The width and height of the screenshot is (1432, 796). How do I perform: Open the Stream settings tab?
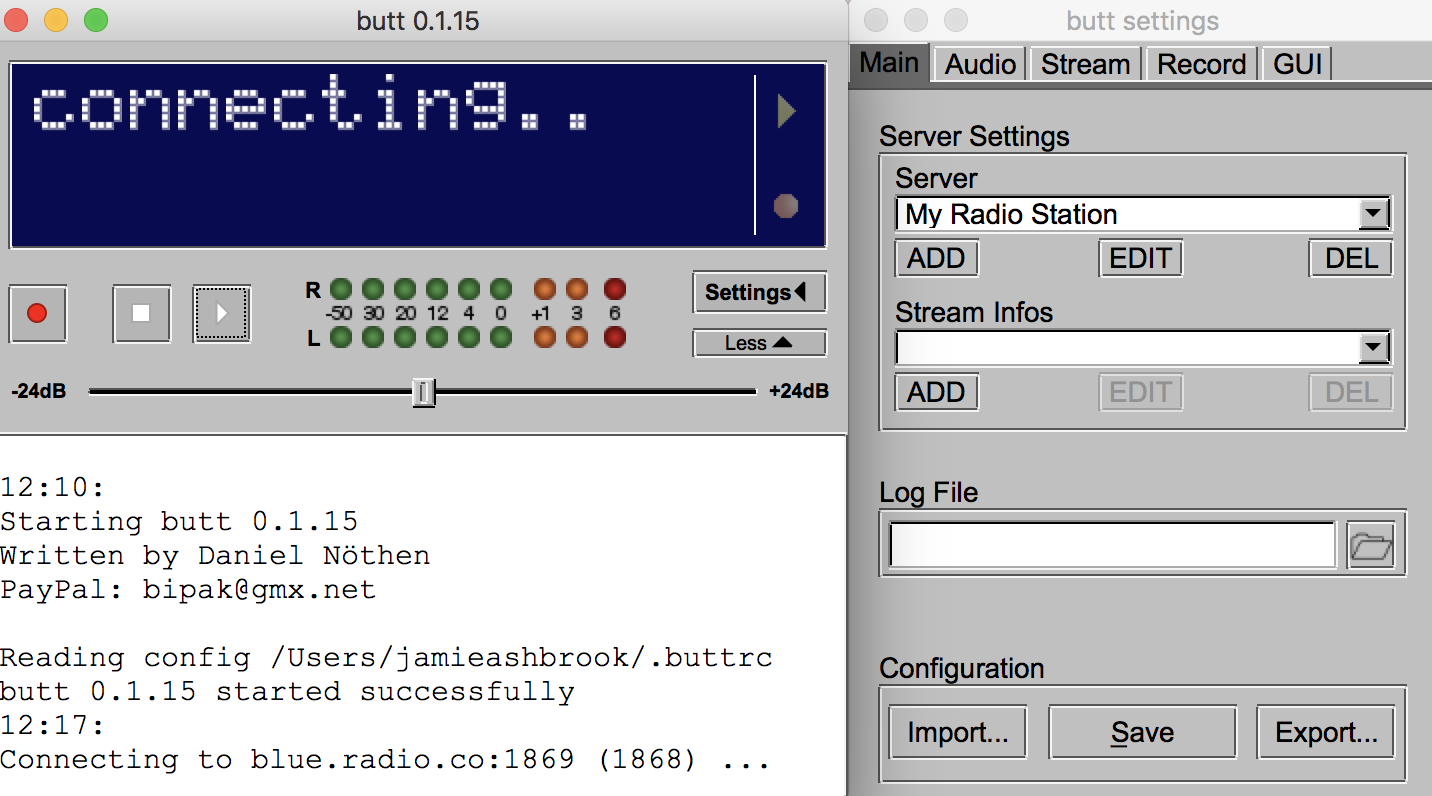pyautogui.click(x=1085, y=65)
